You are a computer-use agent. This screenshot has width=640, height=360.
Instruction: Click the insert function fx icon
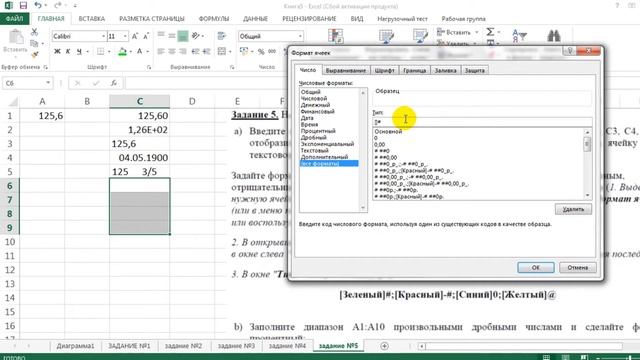click(x=114, y=83)
